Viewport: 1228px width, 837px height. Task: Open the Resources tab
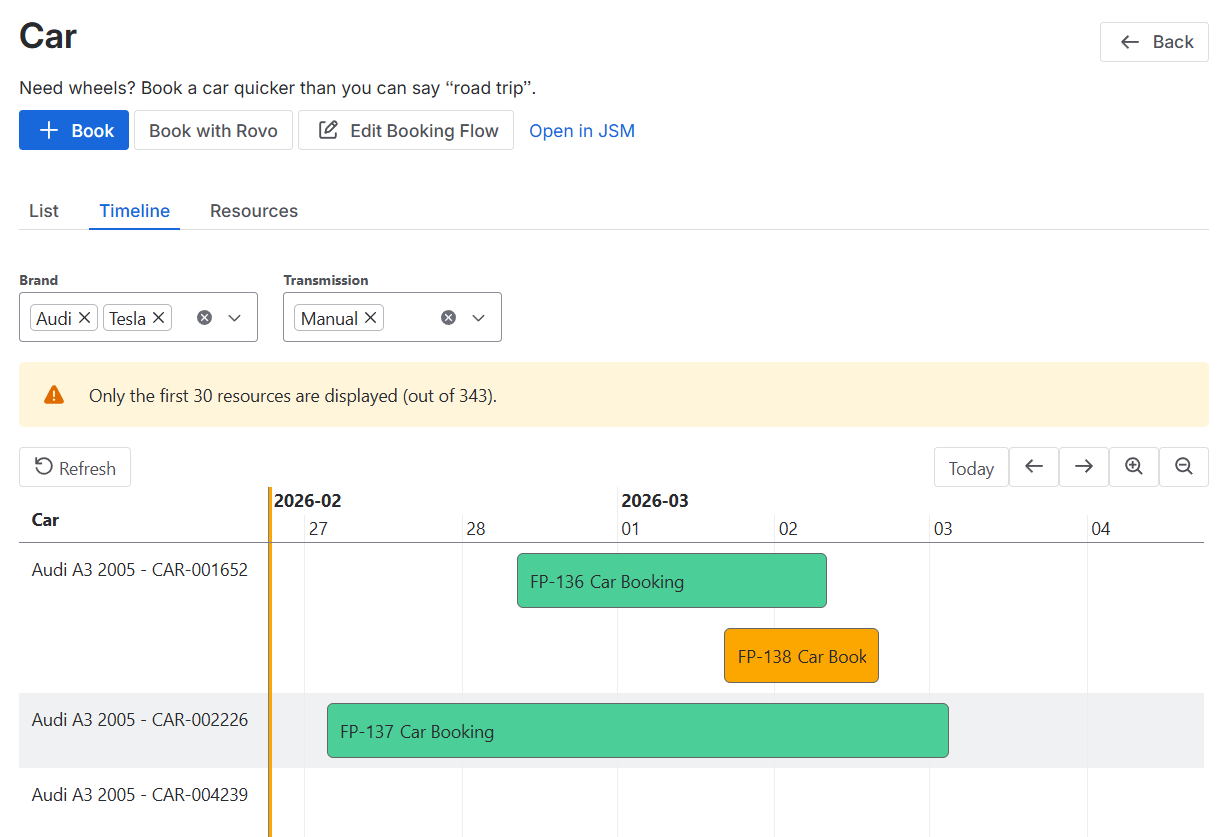[254, 211]
